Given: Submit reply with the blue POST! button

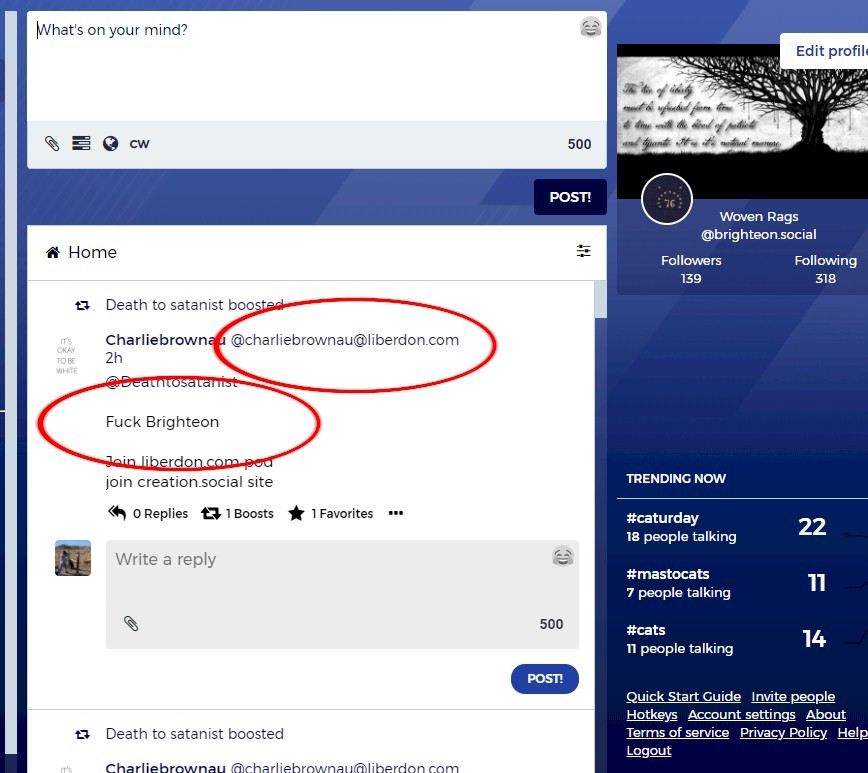Looking at the screenshot, I should tap(544, 678).
